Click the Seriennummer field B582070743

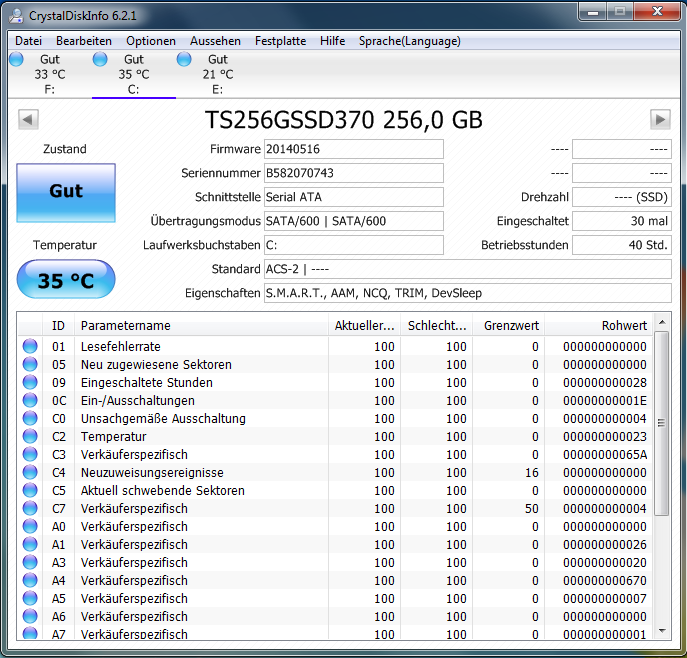point(354,173)
